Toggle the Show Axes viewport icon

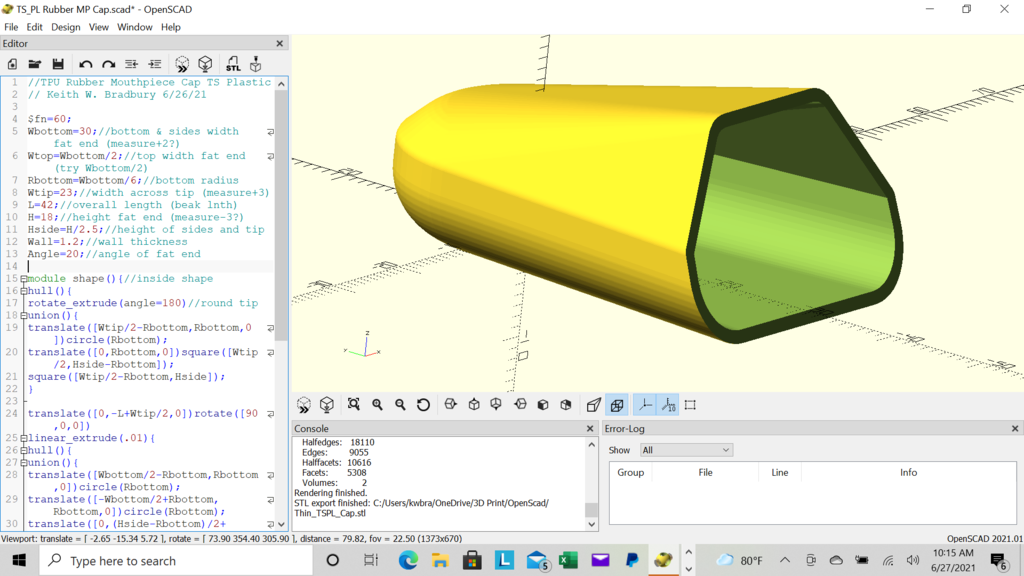(643, 405)
